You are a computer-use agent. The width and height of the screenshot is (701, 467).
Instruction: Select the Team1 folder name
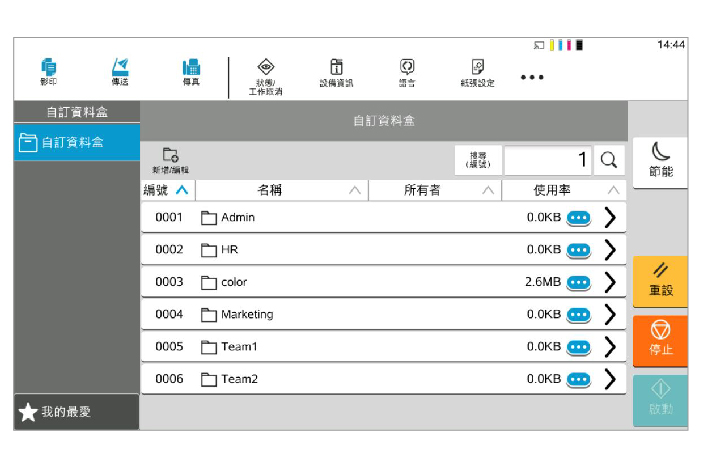click(x=239, y=347)
